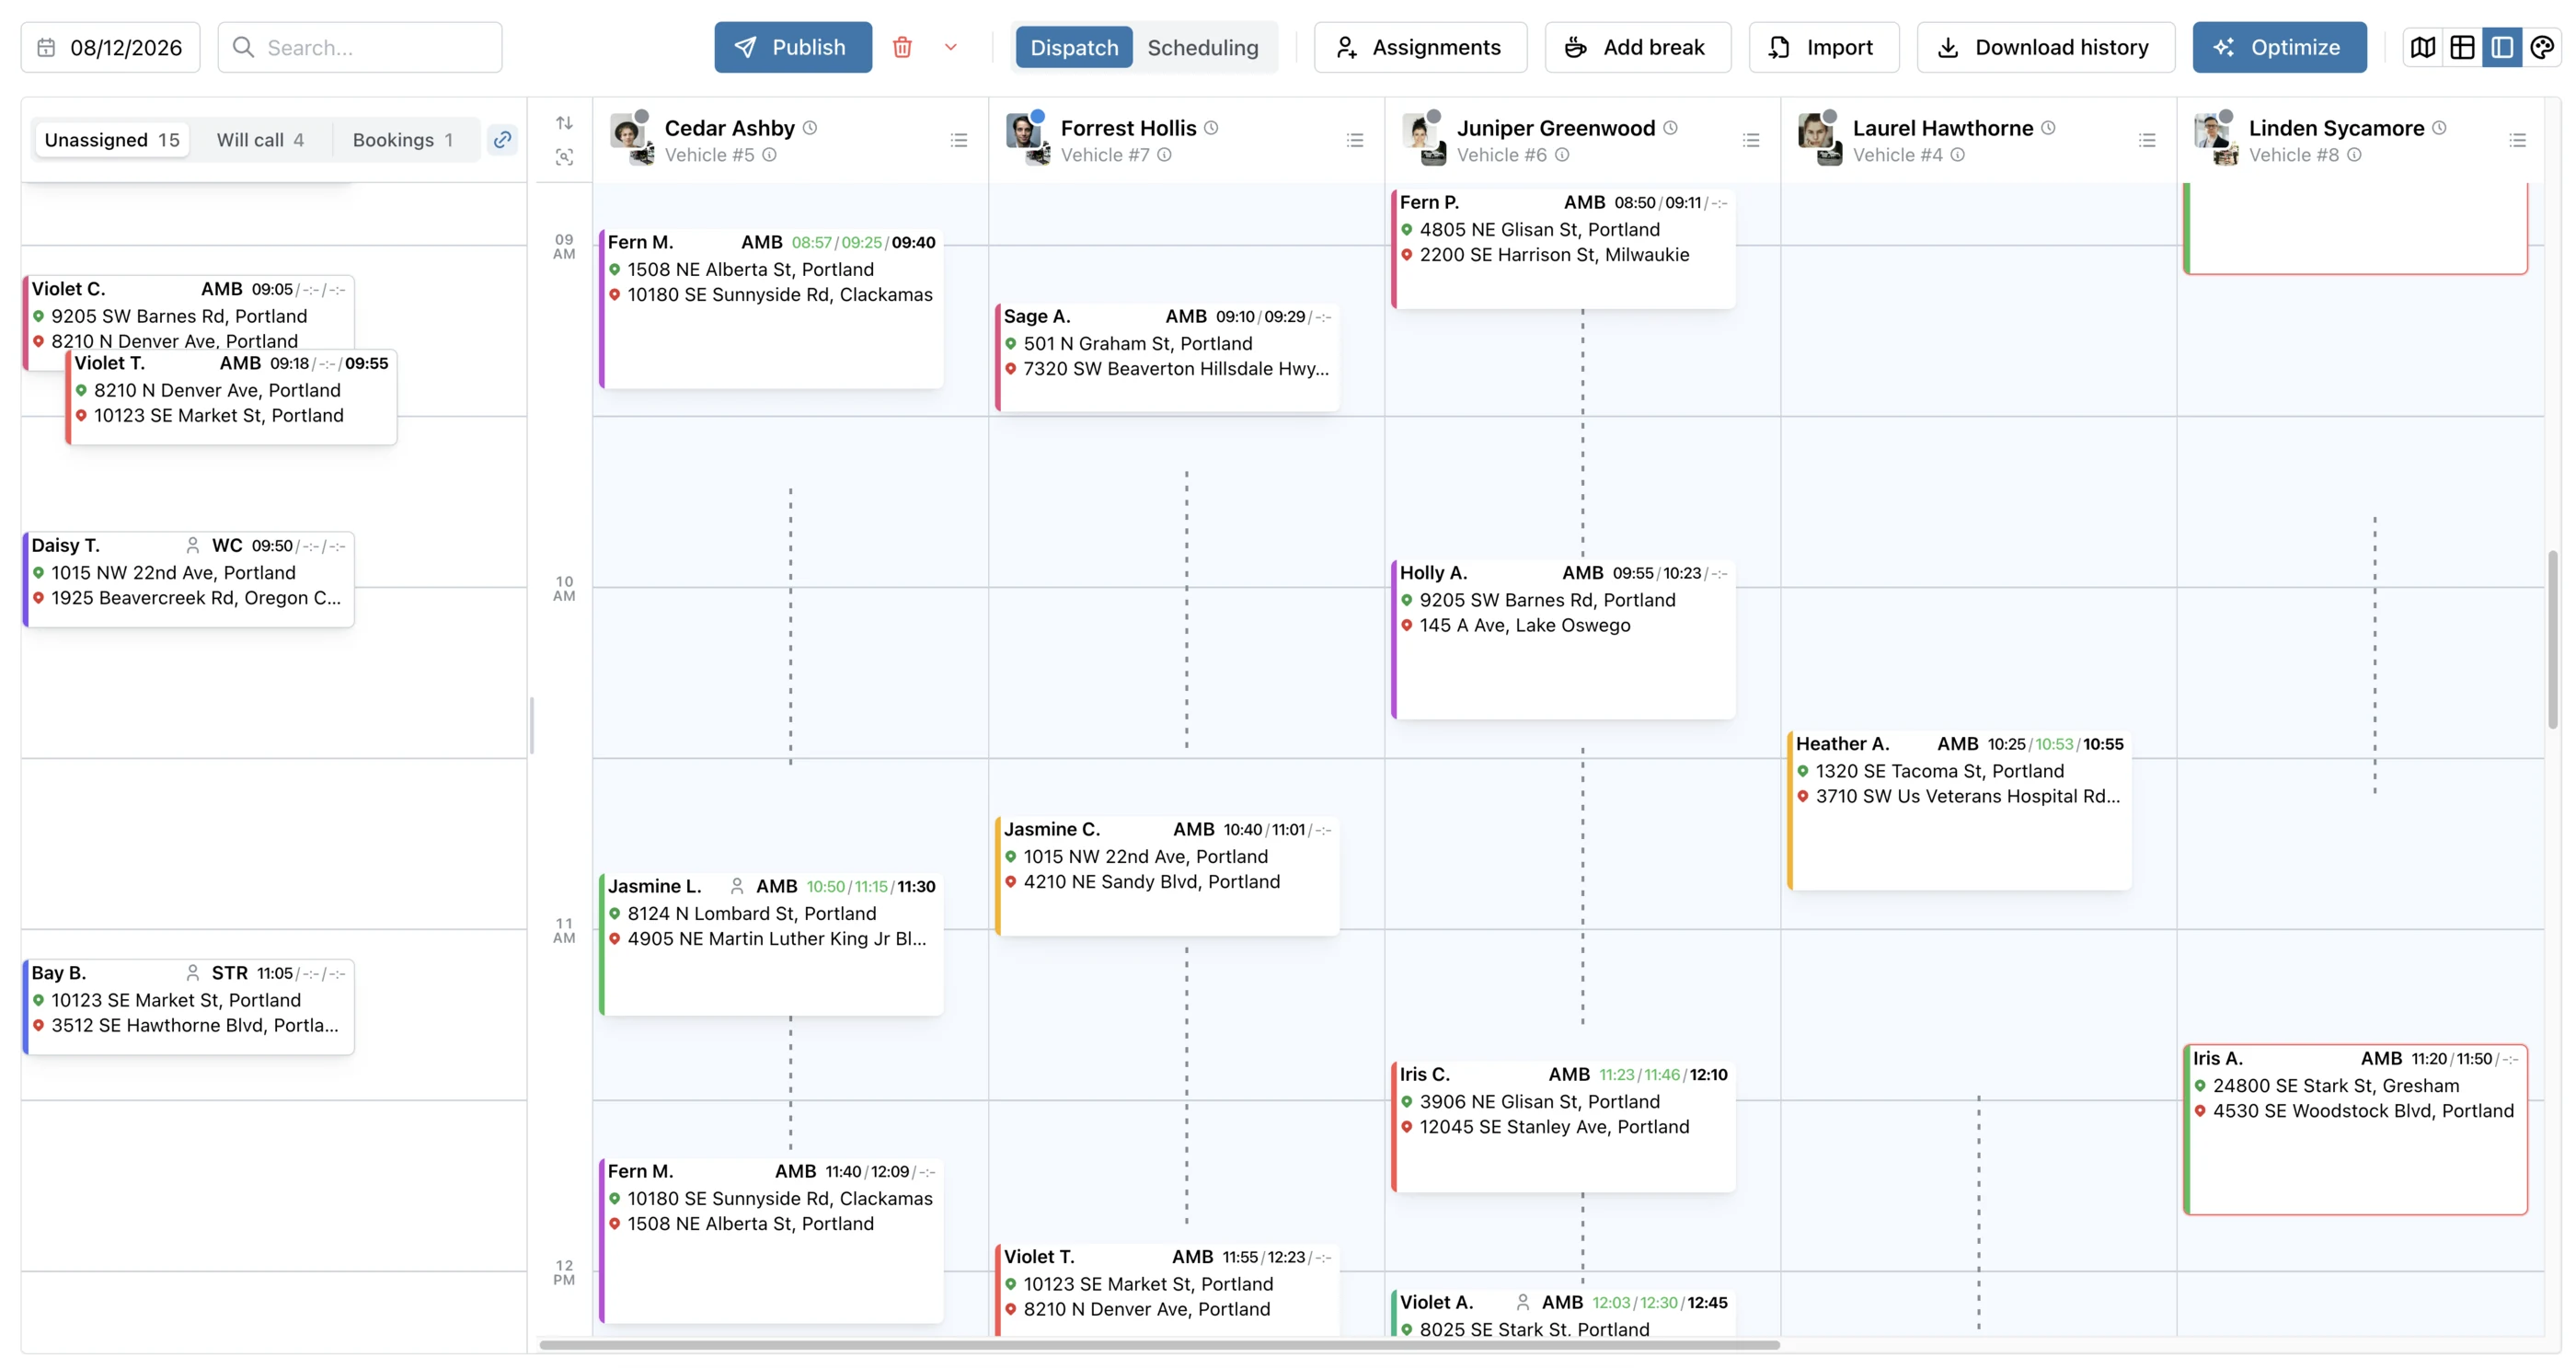Click the sort arrows icon above timeline

click(565, 122)
